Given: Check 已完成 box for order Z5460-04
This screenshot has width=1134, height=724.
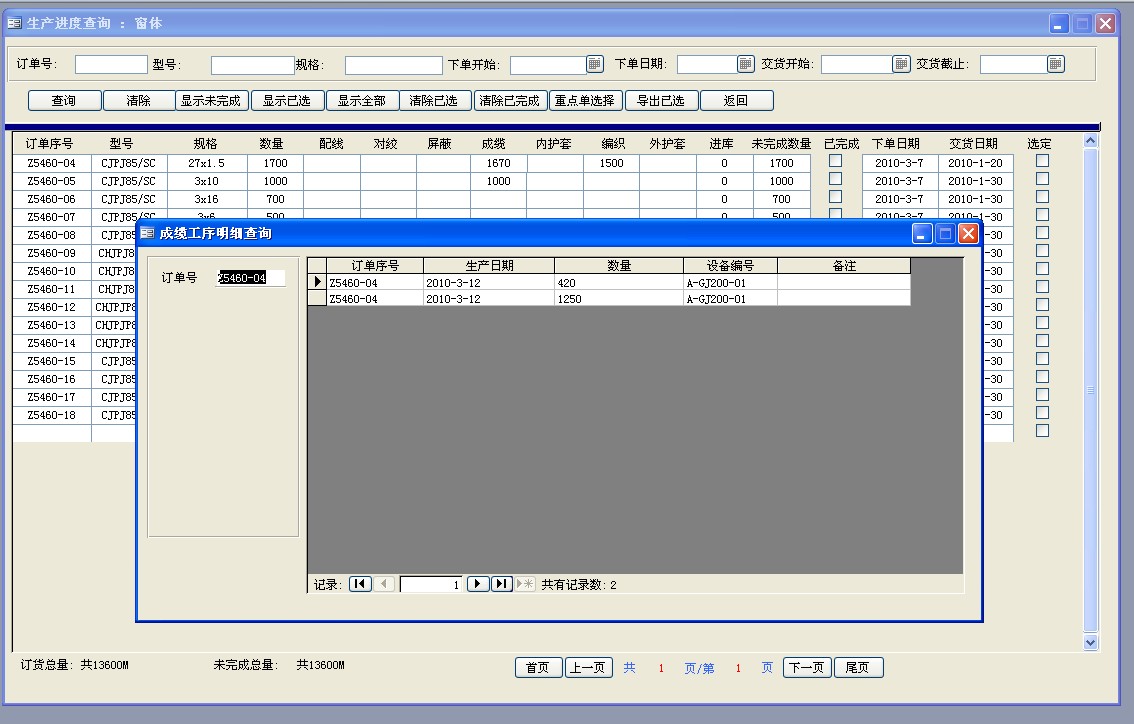Looking at the screenshot, I should (836, 161).
